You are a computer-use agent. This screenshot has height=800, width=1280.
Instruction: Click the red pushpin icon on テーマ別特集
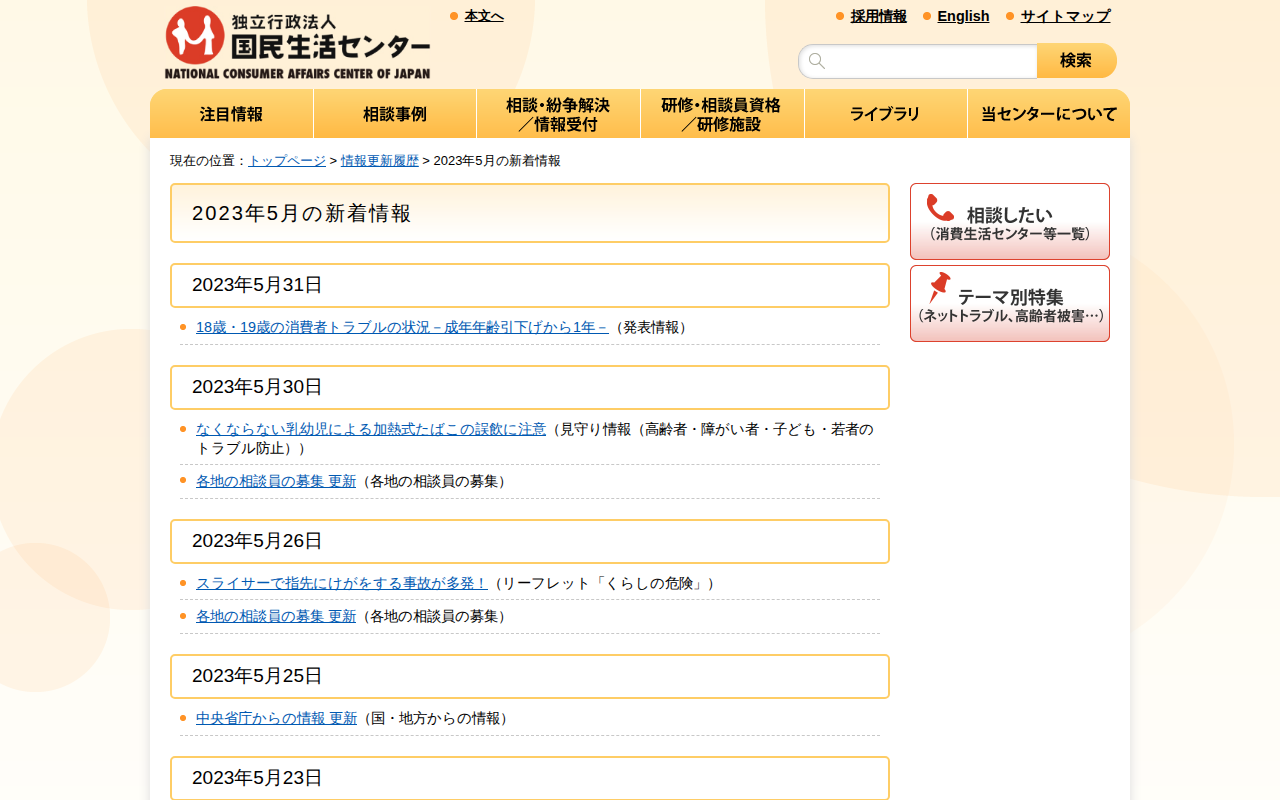click(x=939, y=288)
